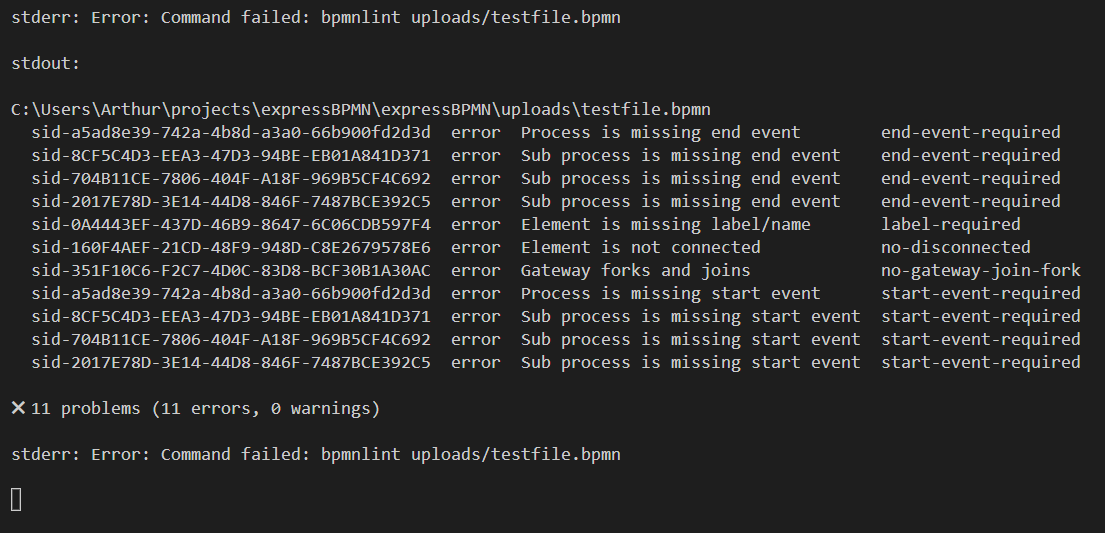Click the "Process is missing start event" message
Viewport: 1105px width, 533px height.
pyautogui.click(x=671, y=293)
